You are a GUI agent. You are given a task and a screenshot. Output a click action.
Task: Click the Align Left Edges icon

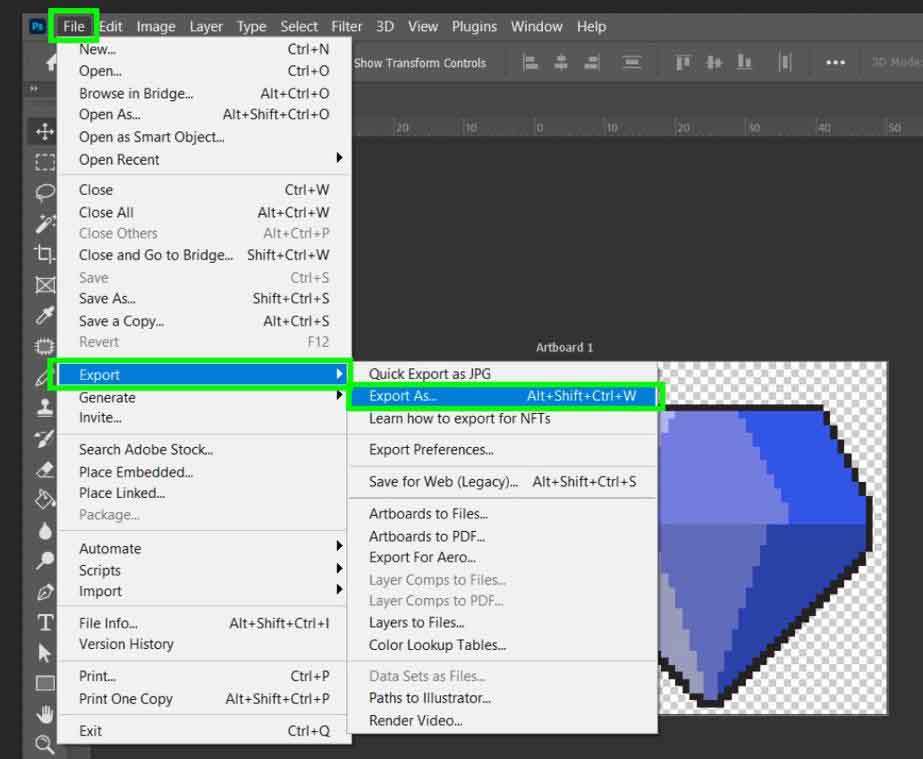point(530,62)
